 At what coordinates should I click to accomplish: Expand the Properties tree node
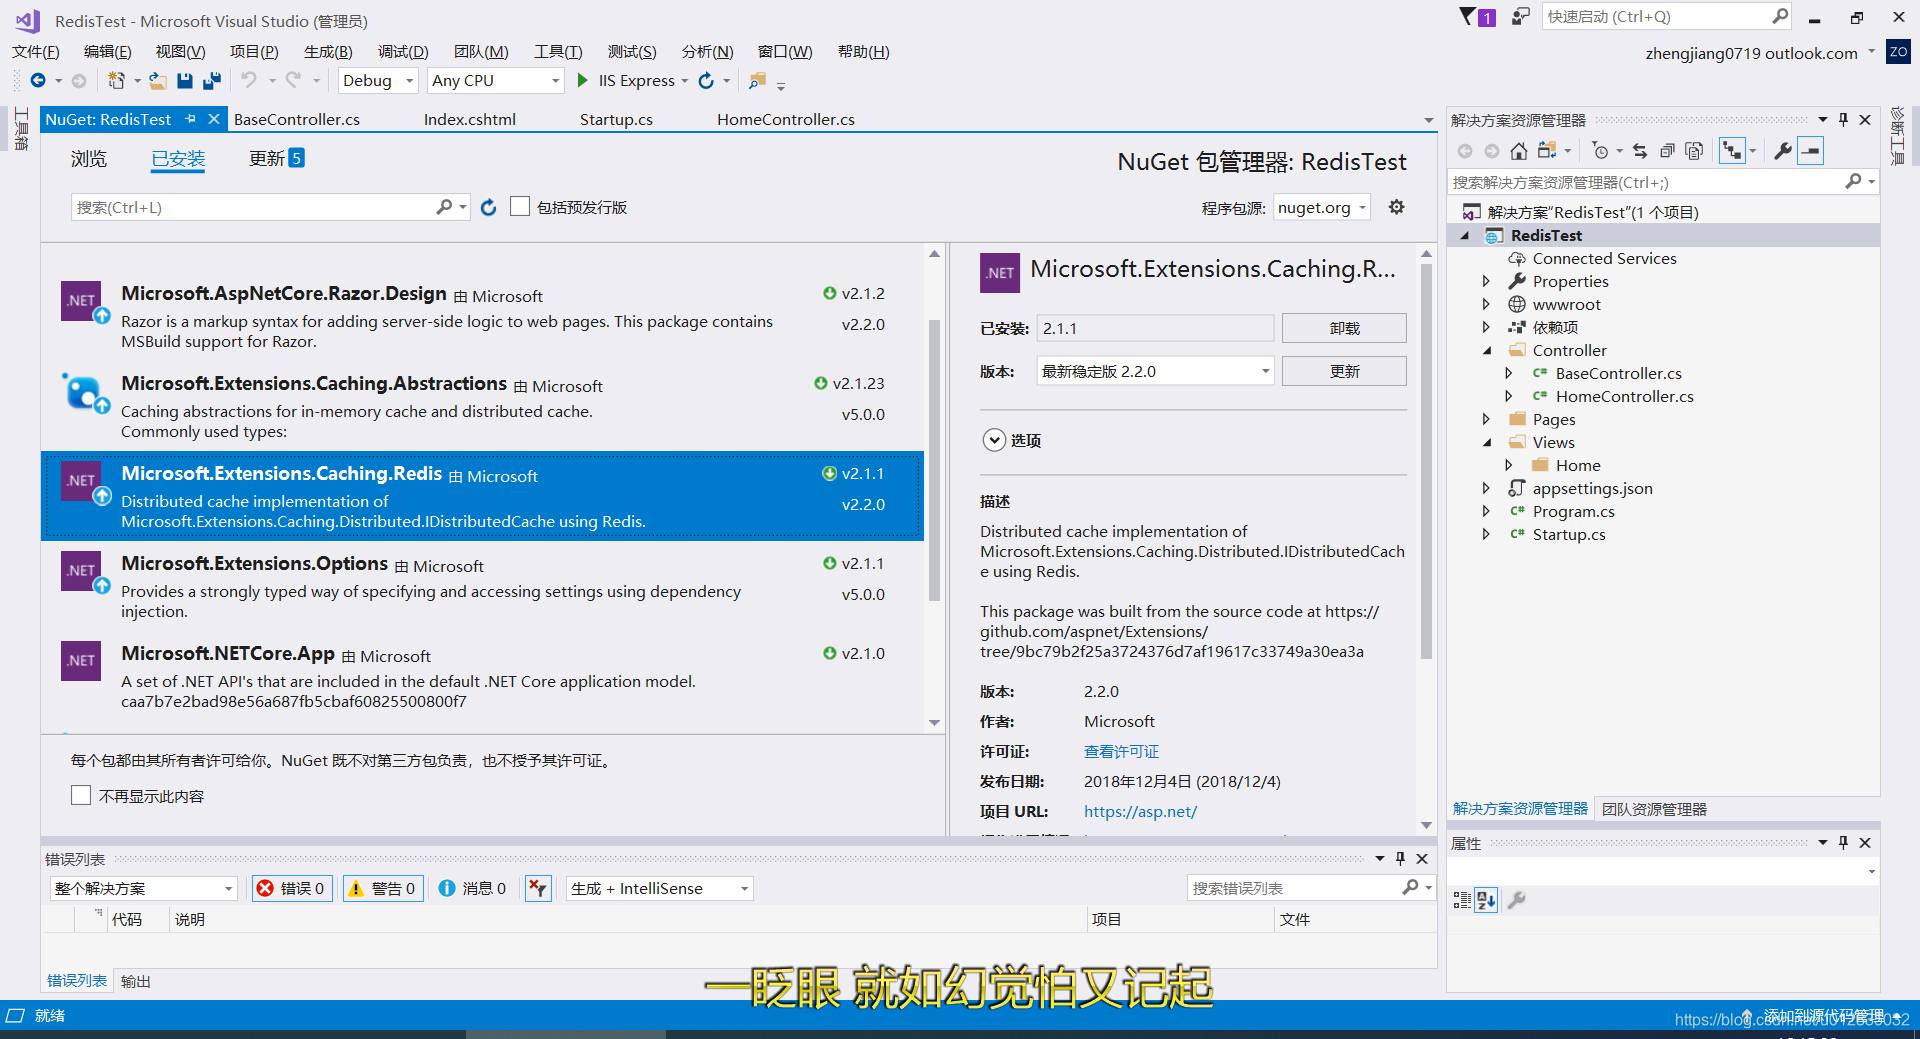[x=1486, y=281]
